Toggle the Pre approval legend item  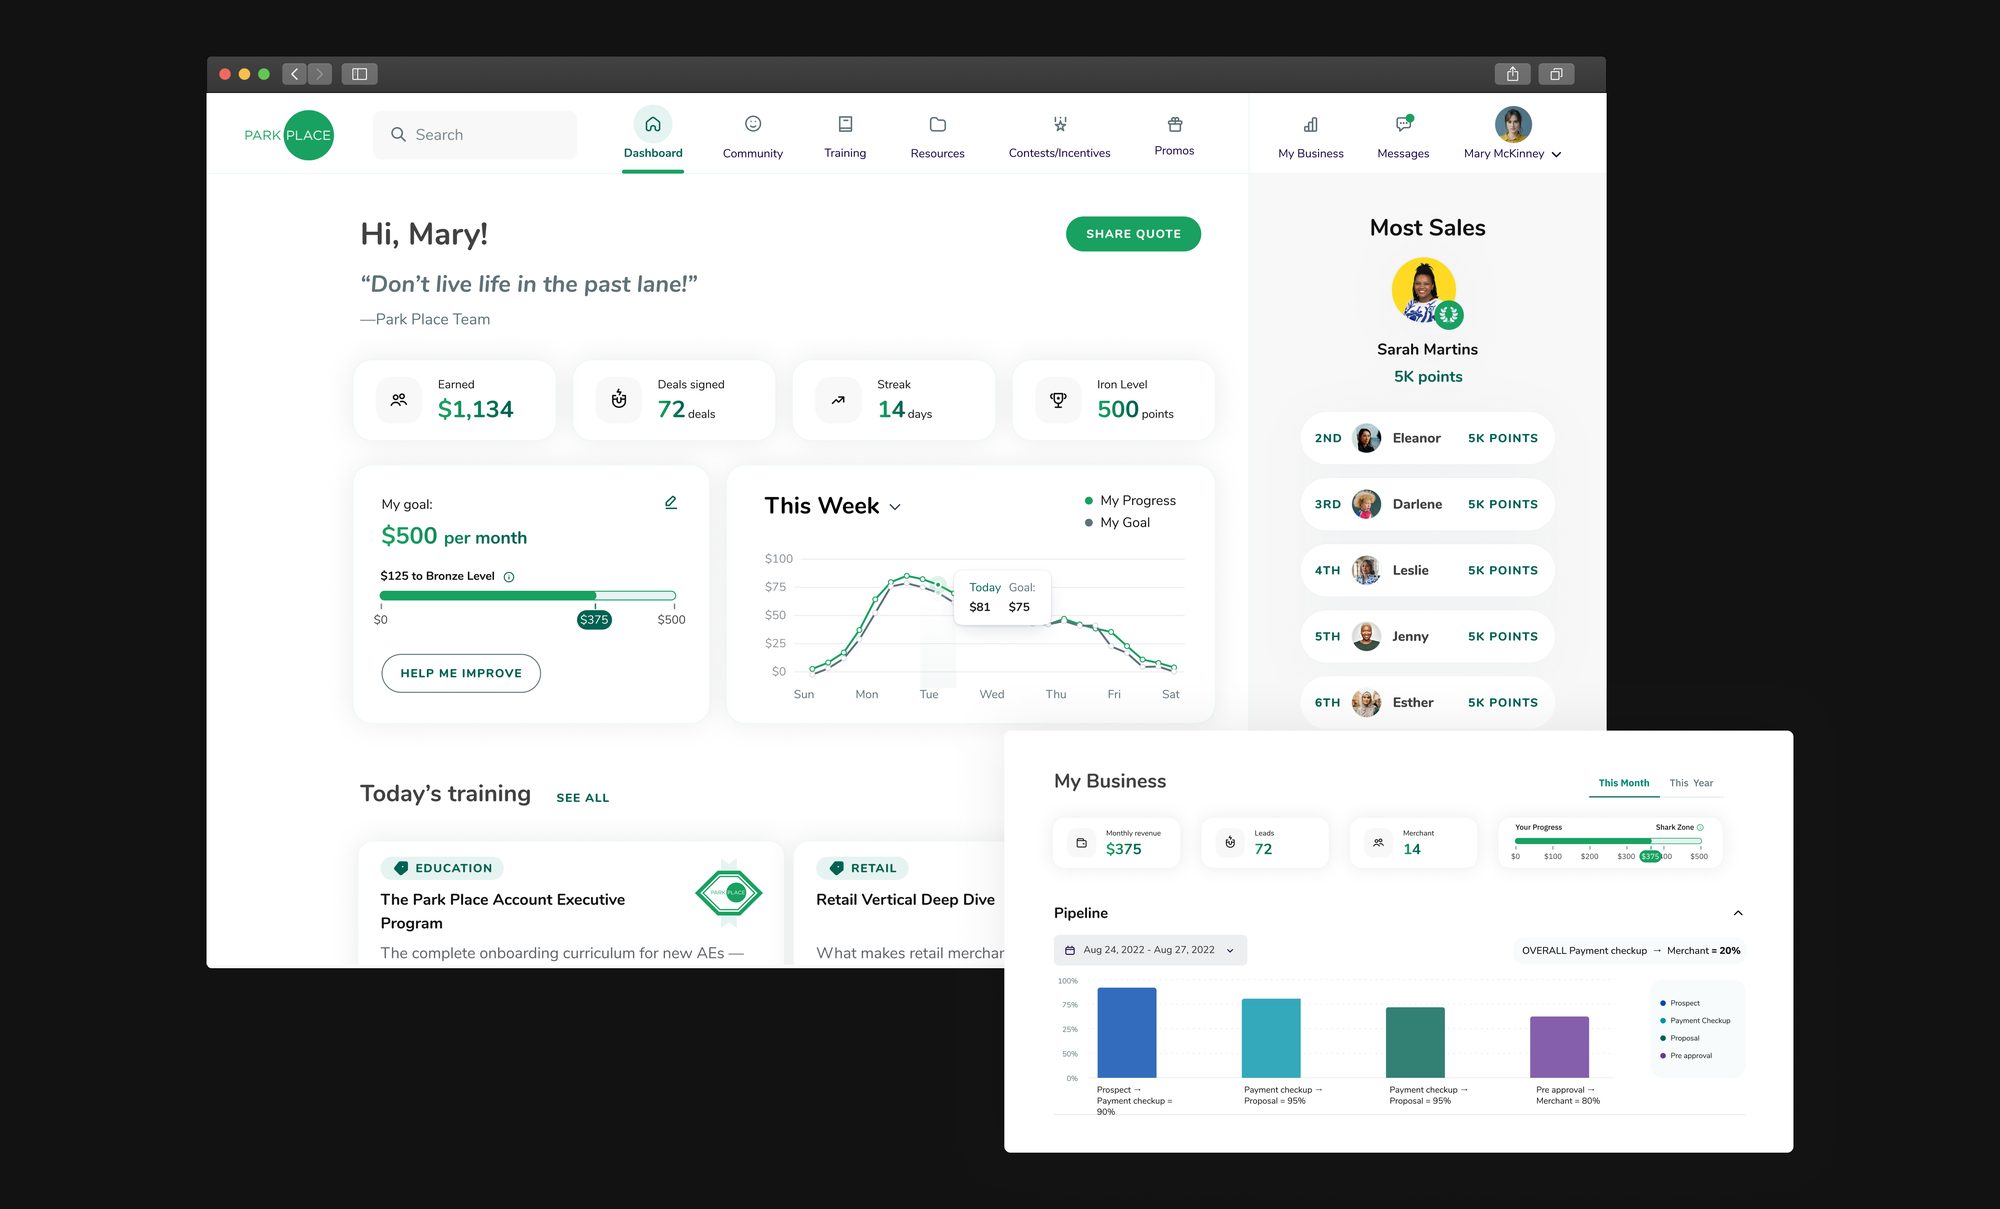(x=1686, y=1055)
